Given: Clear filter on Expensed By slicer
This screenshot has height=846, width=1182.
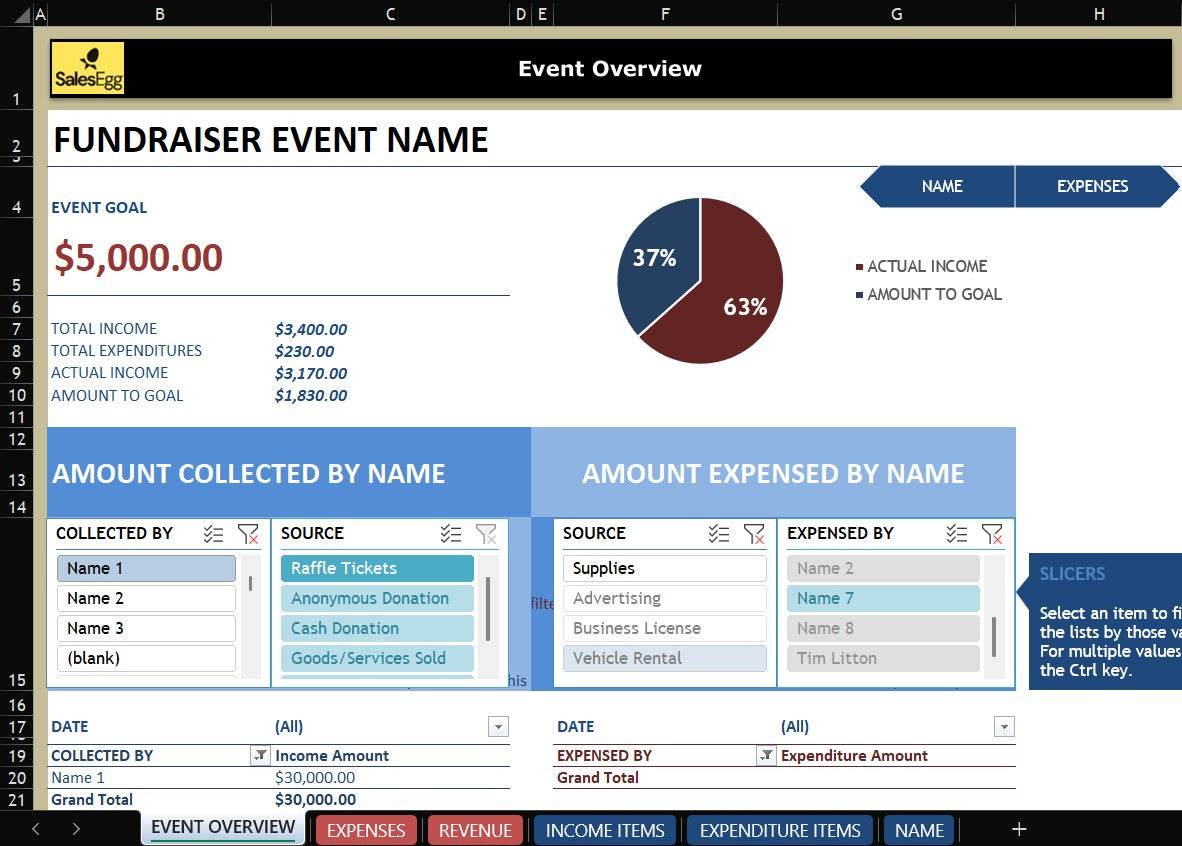Looking at the screenshot, I should [x=992, y=534].
